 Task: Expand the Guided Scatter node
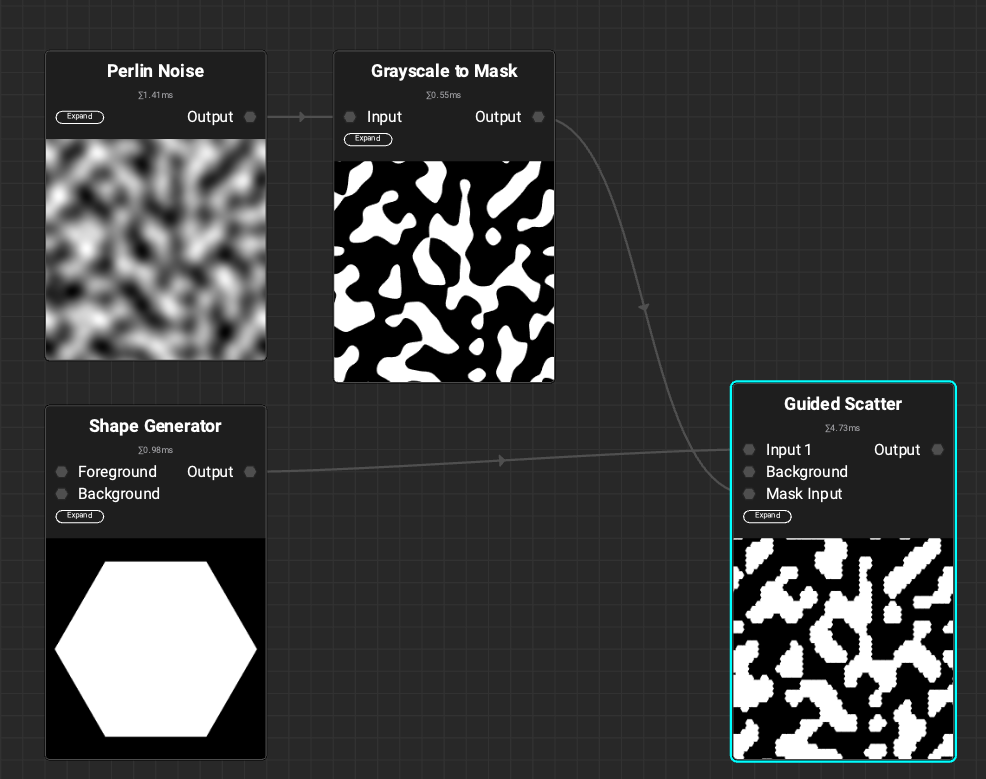coord(767,516)
